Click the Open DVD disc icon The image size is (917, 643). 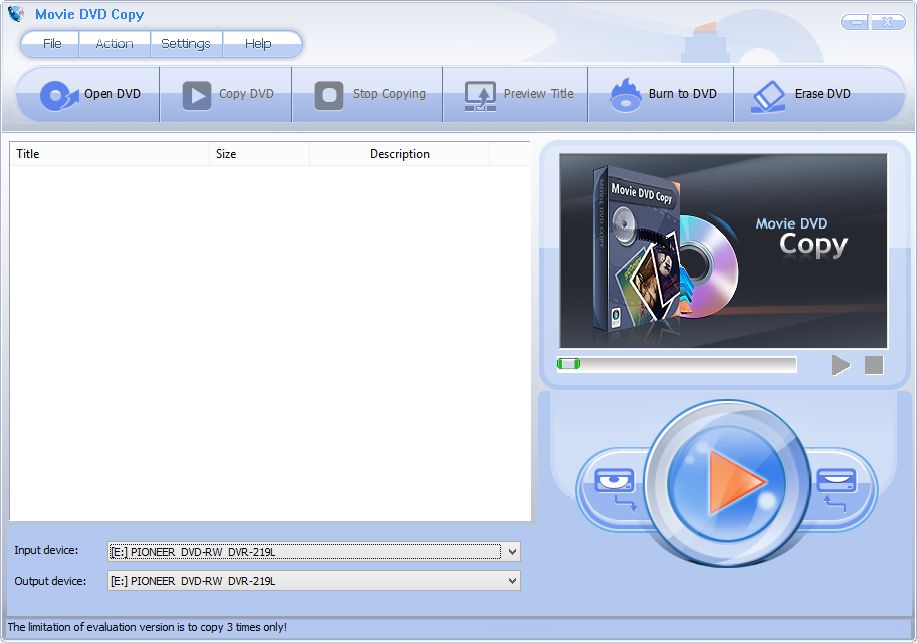click(x=58, y=95)
